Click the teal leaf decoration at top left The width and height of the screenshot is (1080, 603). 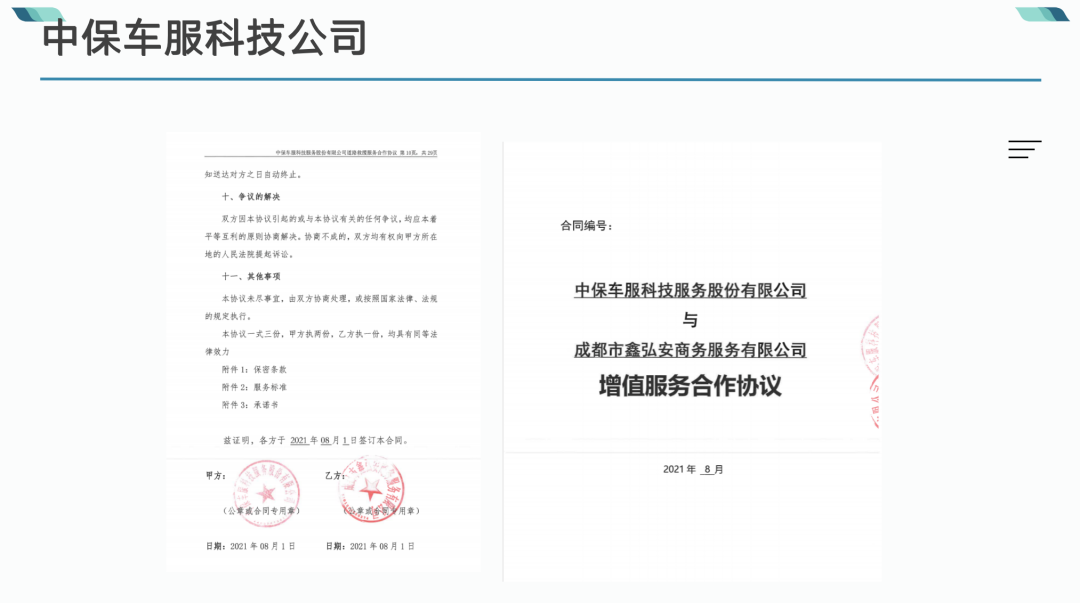[x=40, y=14]
